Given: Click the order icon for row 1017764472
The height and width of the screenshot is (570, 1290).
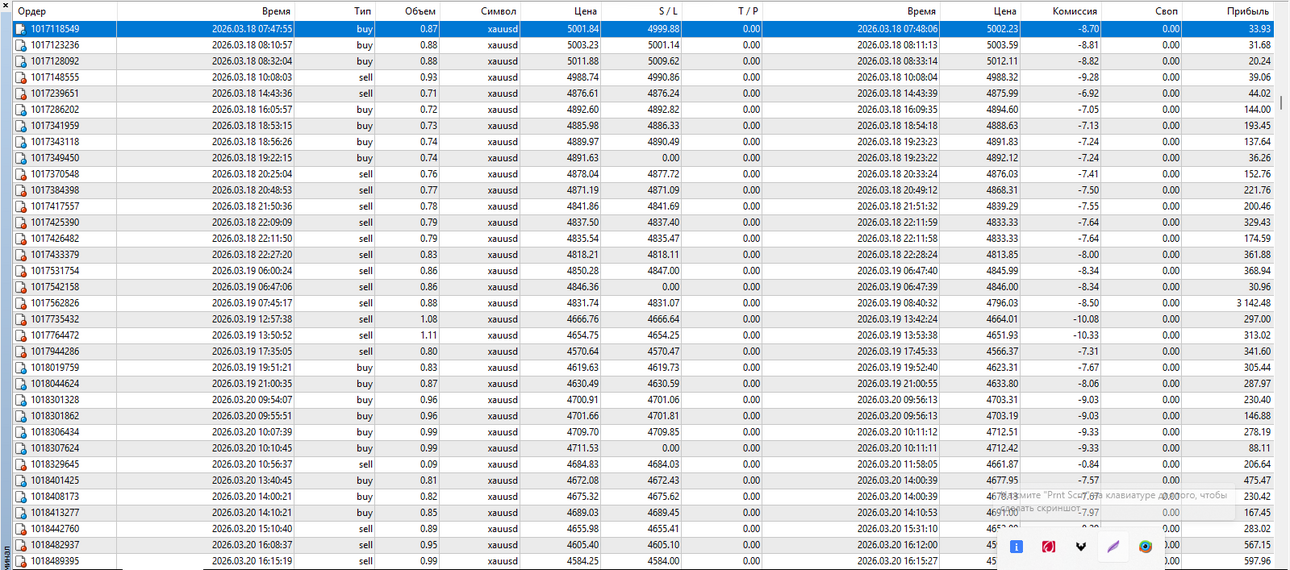Looking at the screenshot, I should tap(20, 336).
